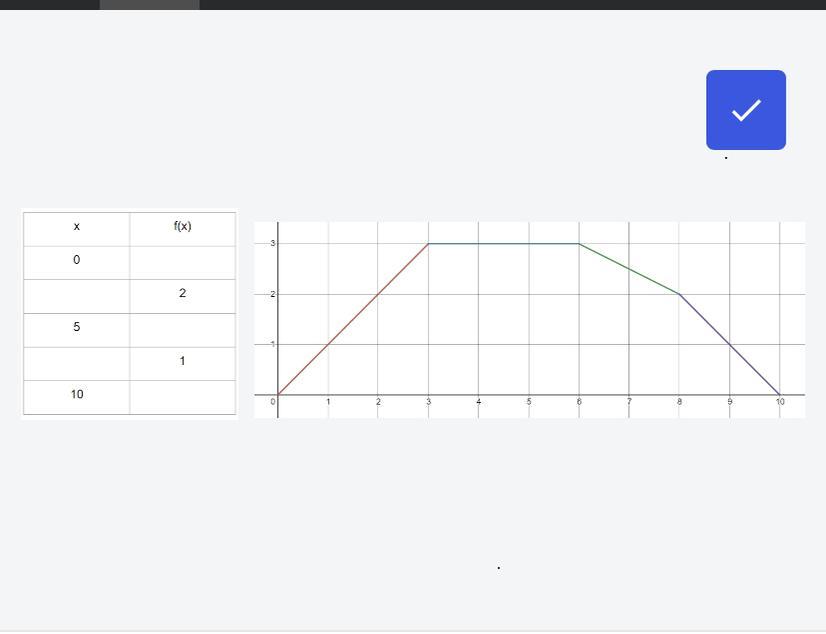This screenshot has height=634, width=826.
Task: Select the x column header cell
Action: (x=77, y=227)
